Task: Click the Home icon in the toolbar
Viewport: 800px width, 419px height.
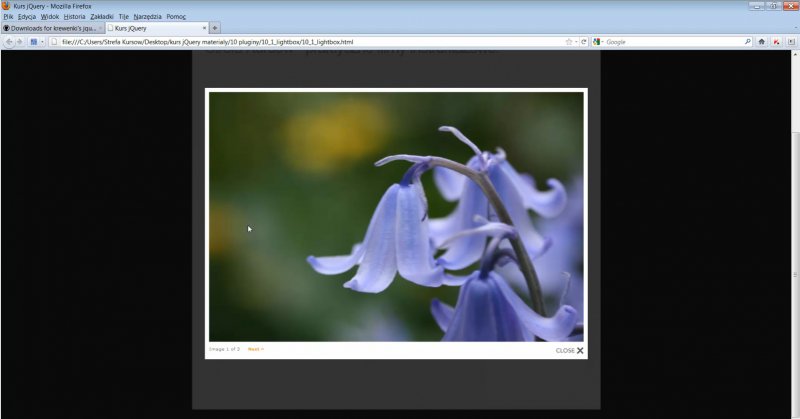Action: click(x=762, y=42)
